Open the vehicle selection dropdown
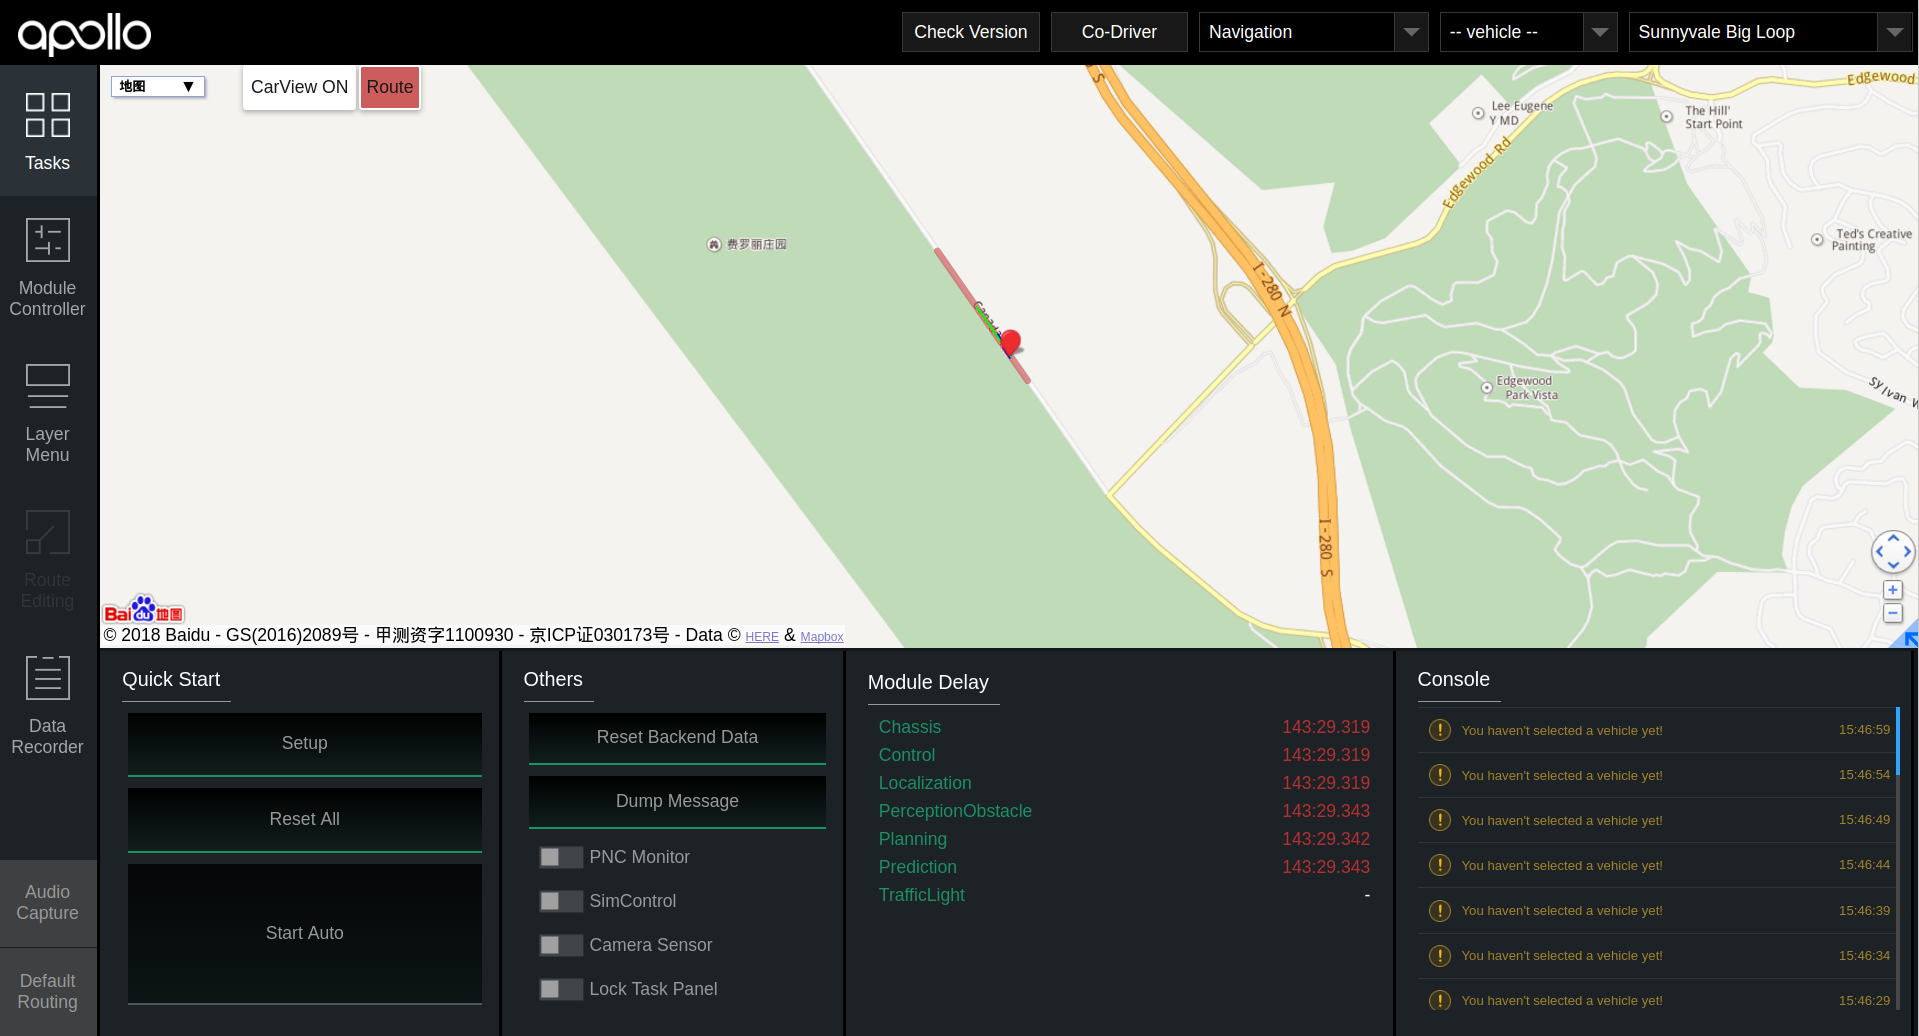 (x=1528, y=32)
